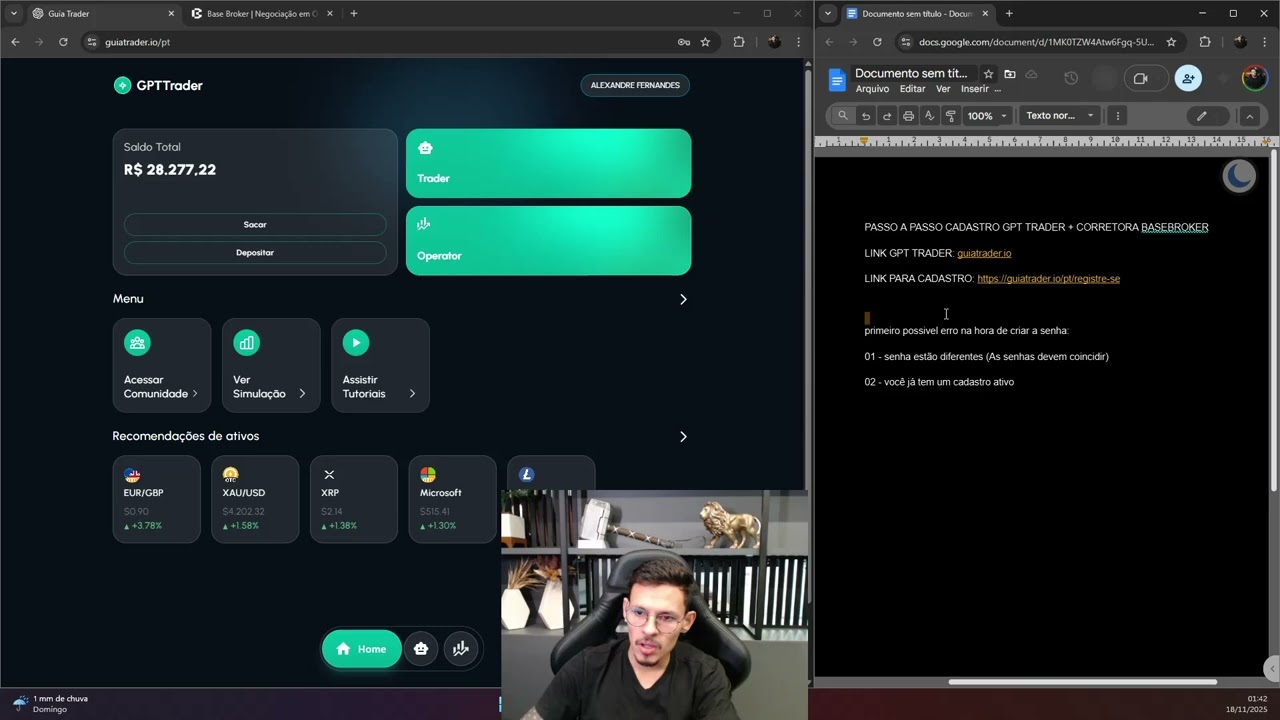Viewport: 1280px width, 720px height.
Task: Open the Arquivo menu in Docs
Action: (872, 89)
